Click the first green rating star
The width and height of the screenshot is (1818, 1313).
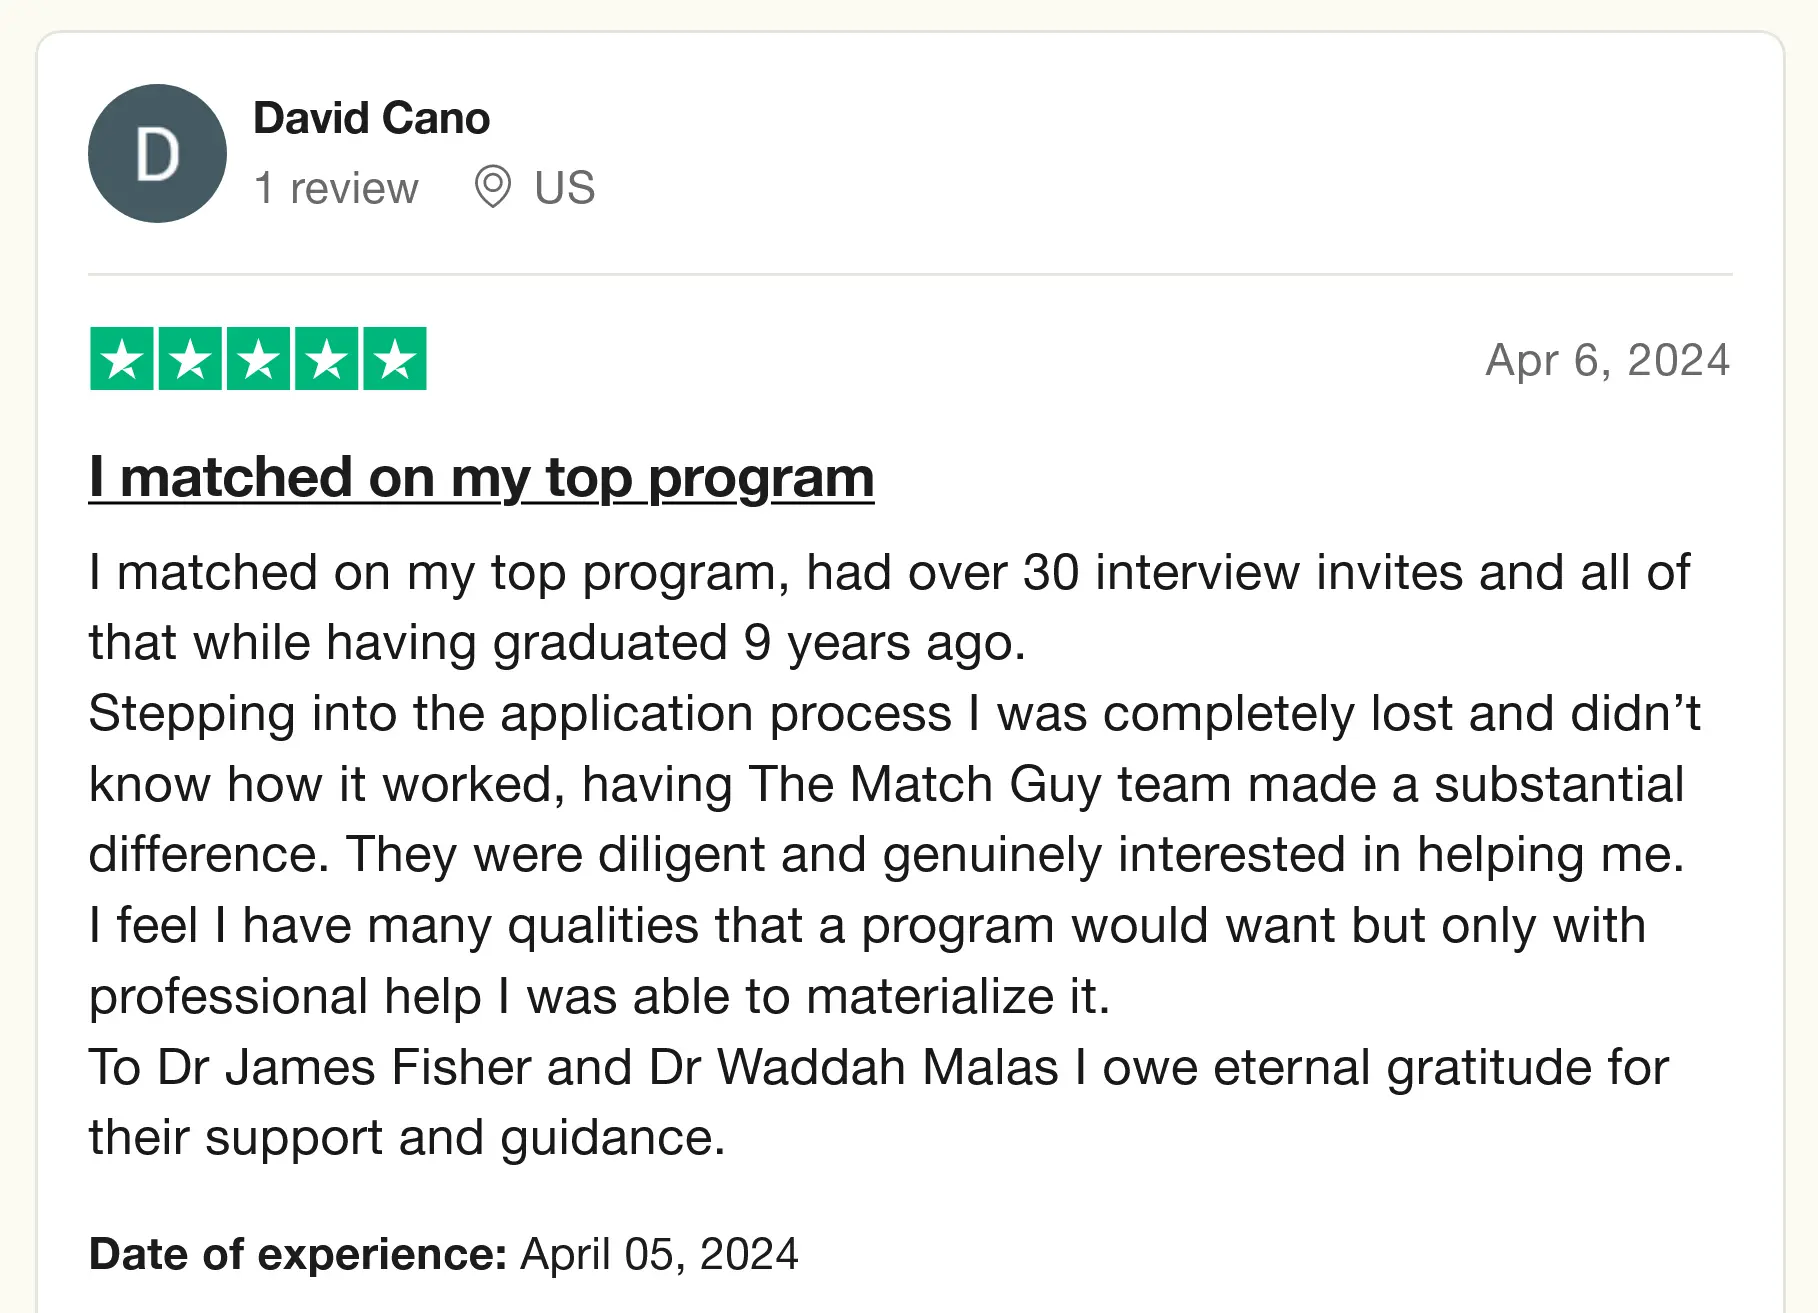point(122,359)
